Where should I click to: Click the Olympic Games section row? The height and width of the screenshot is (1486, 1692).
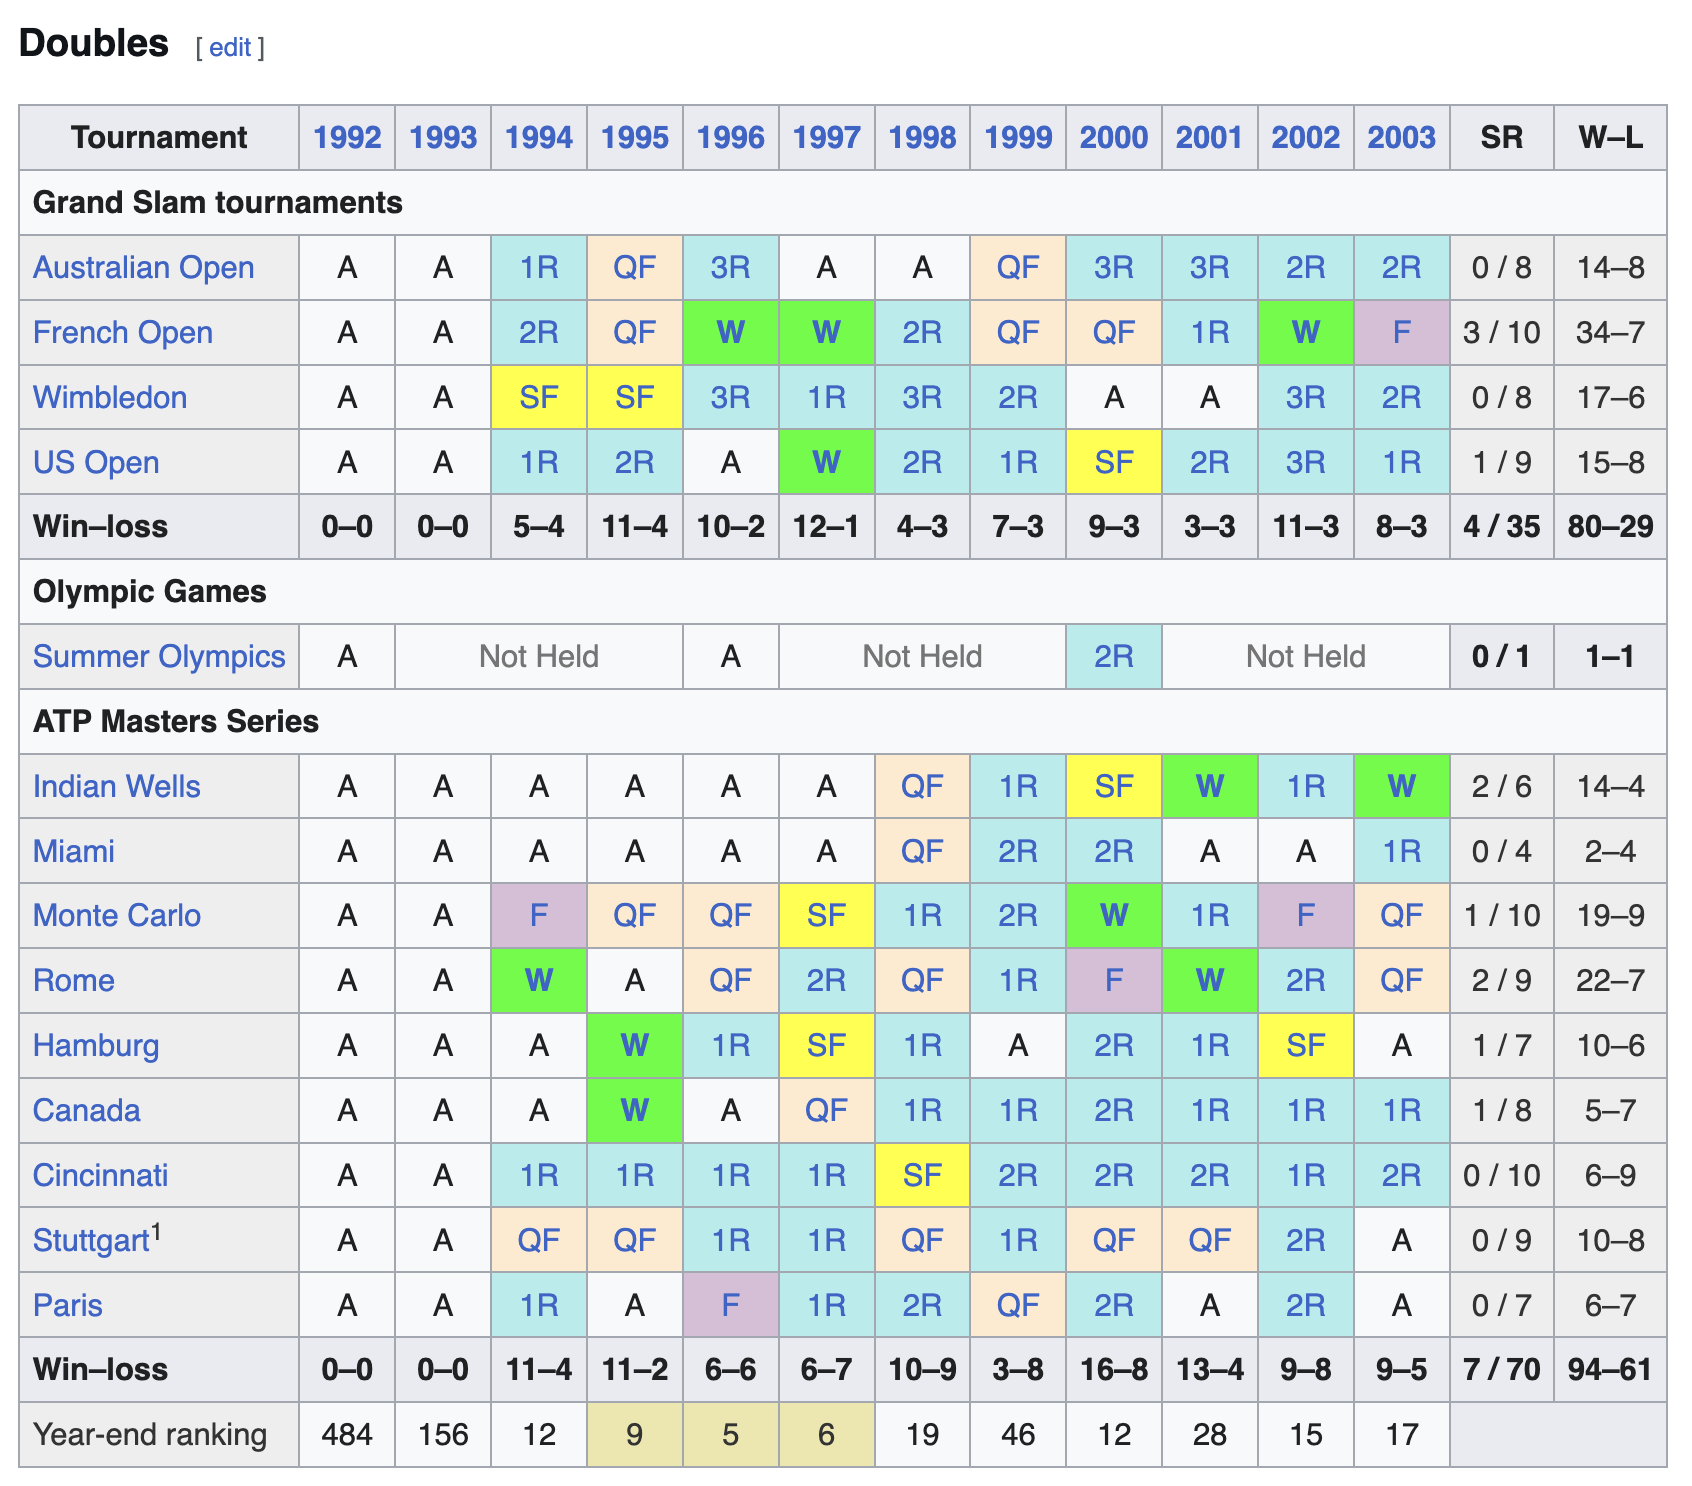[843, 592]
